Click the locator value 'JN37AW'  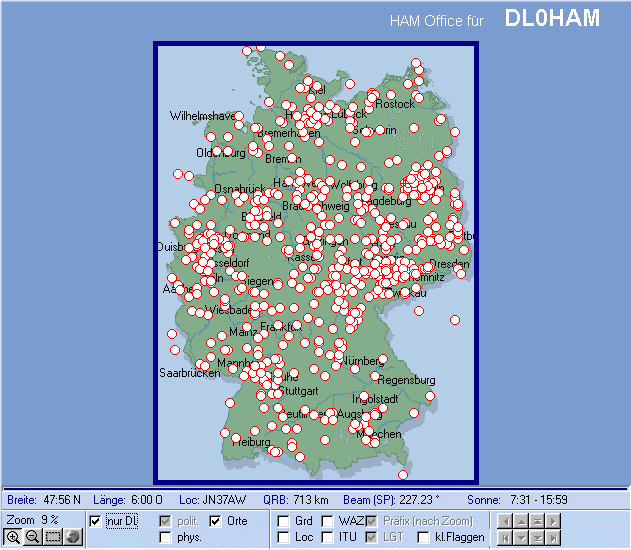[x=224, y=500]
